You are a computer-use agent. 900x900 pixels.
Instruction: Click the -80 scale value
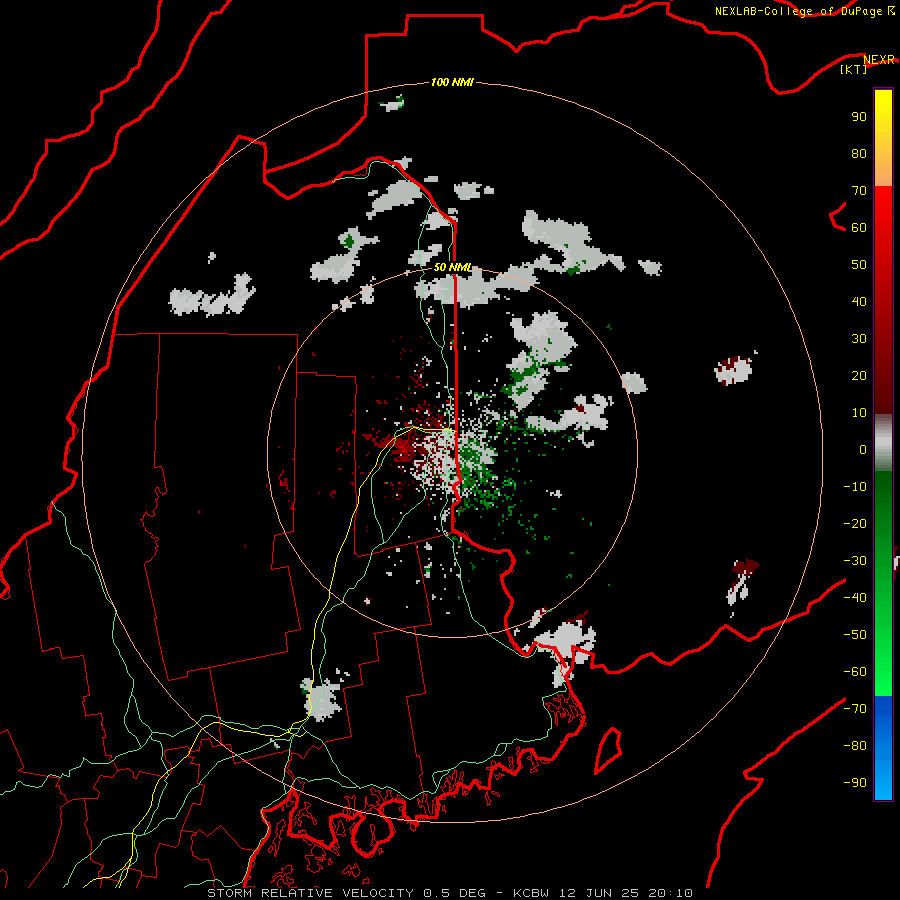coord(855,746)
